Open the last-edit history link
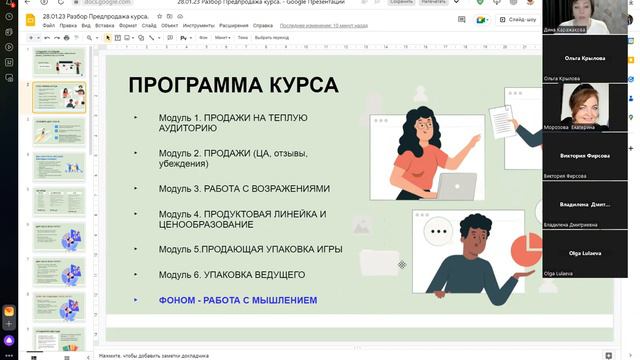Viewport: 640px width, 360px height. click(x=324, y=26)
